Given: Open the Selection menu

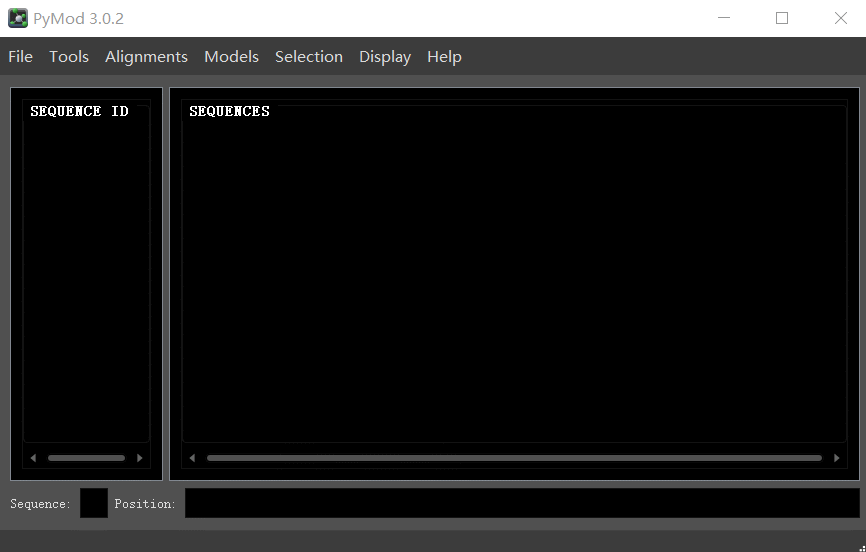Looking at the screenshot, I should tap(309, 56).
